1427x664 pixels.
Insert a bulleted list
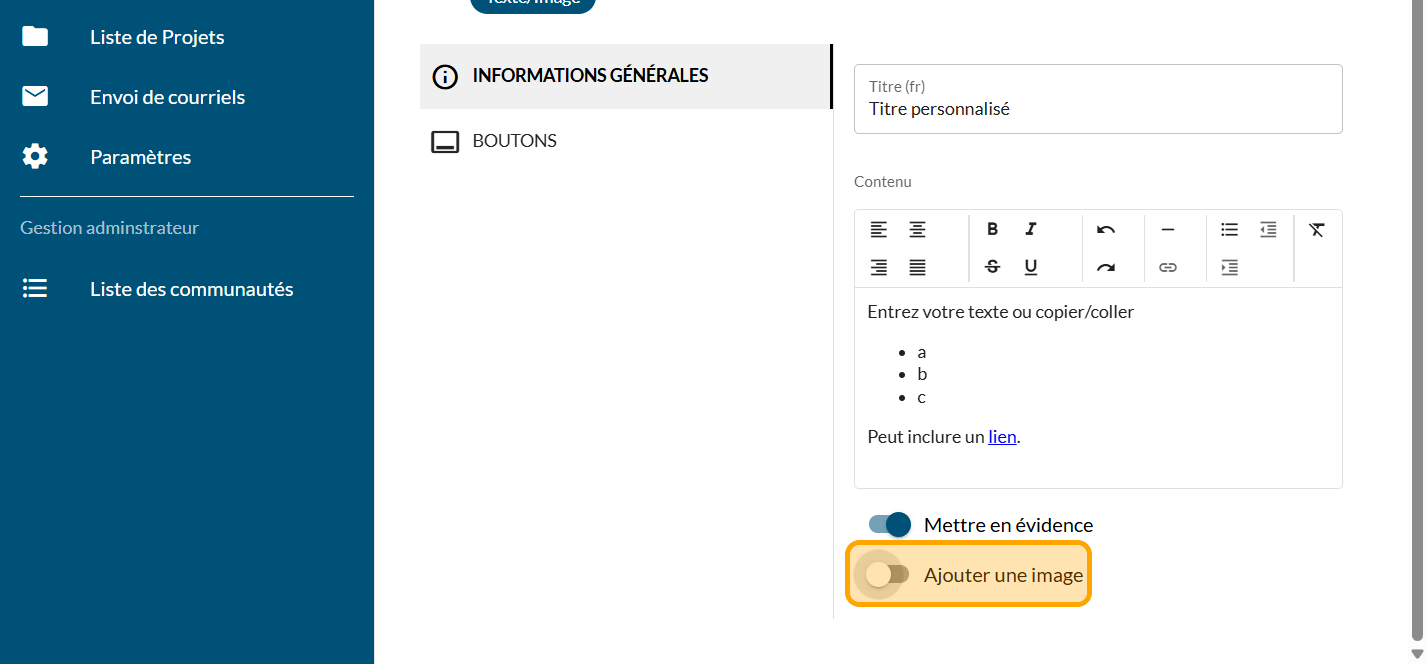pos(1229,229)
